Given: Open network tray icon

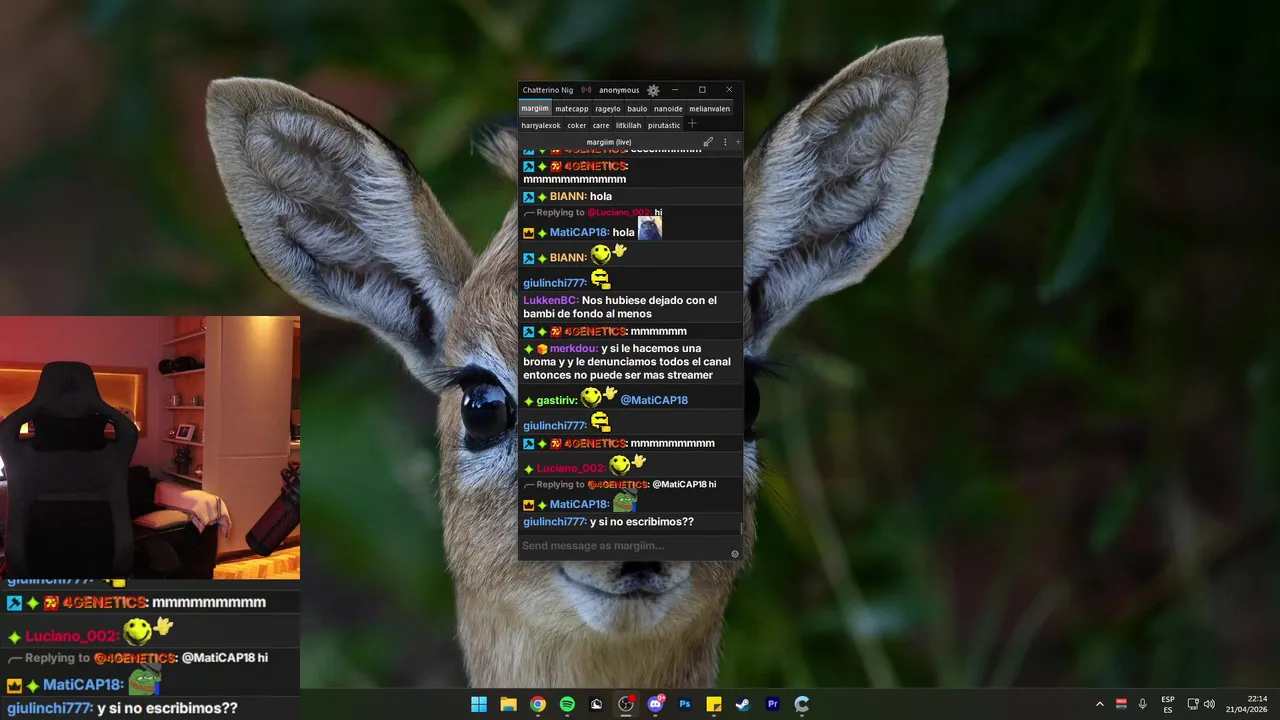Looking at the screenshot, I should click(1193, 704).
